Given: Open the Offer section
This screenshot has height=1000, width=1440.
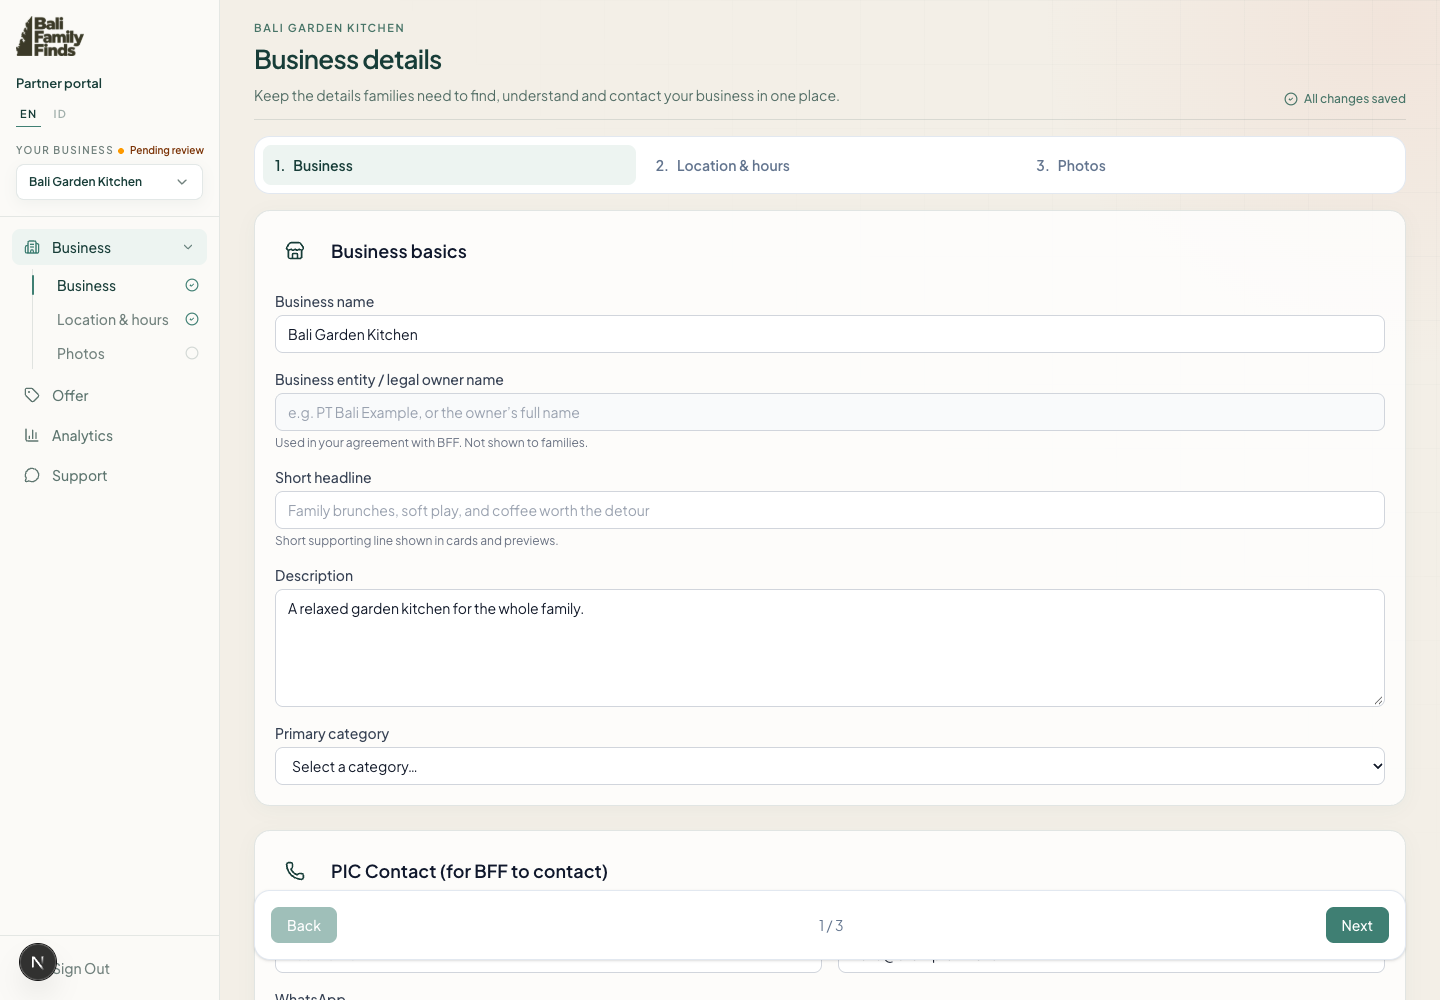Looking at the screenshot, I should [x=109, y=395].
